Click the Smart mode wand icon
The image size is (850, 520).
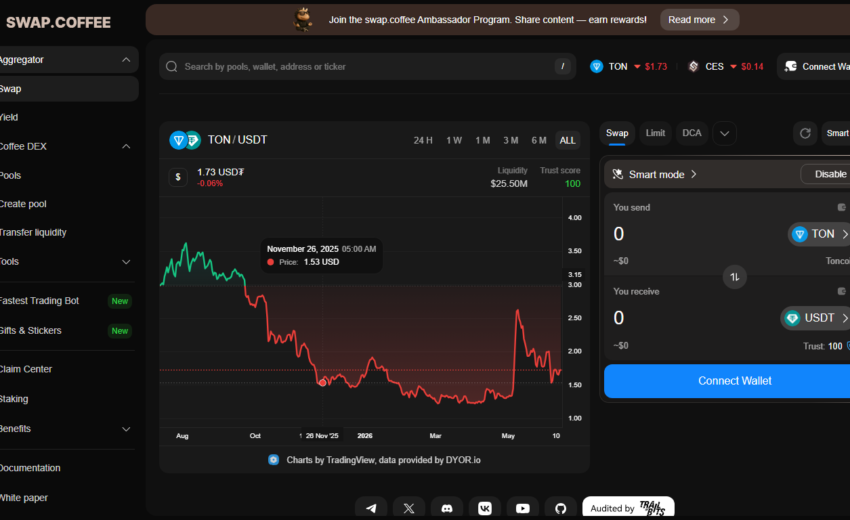(x=617, y=174)
